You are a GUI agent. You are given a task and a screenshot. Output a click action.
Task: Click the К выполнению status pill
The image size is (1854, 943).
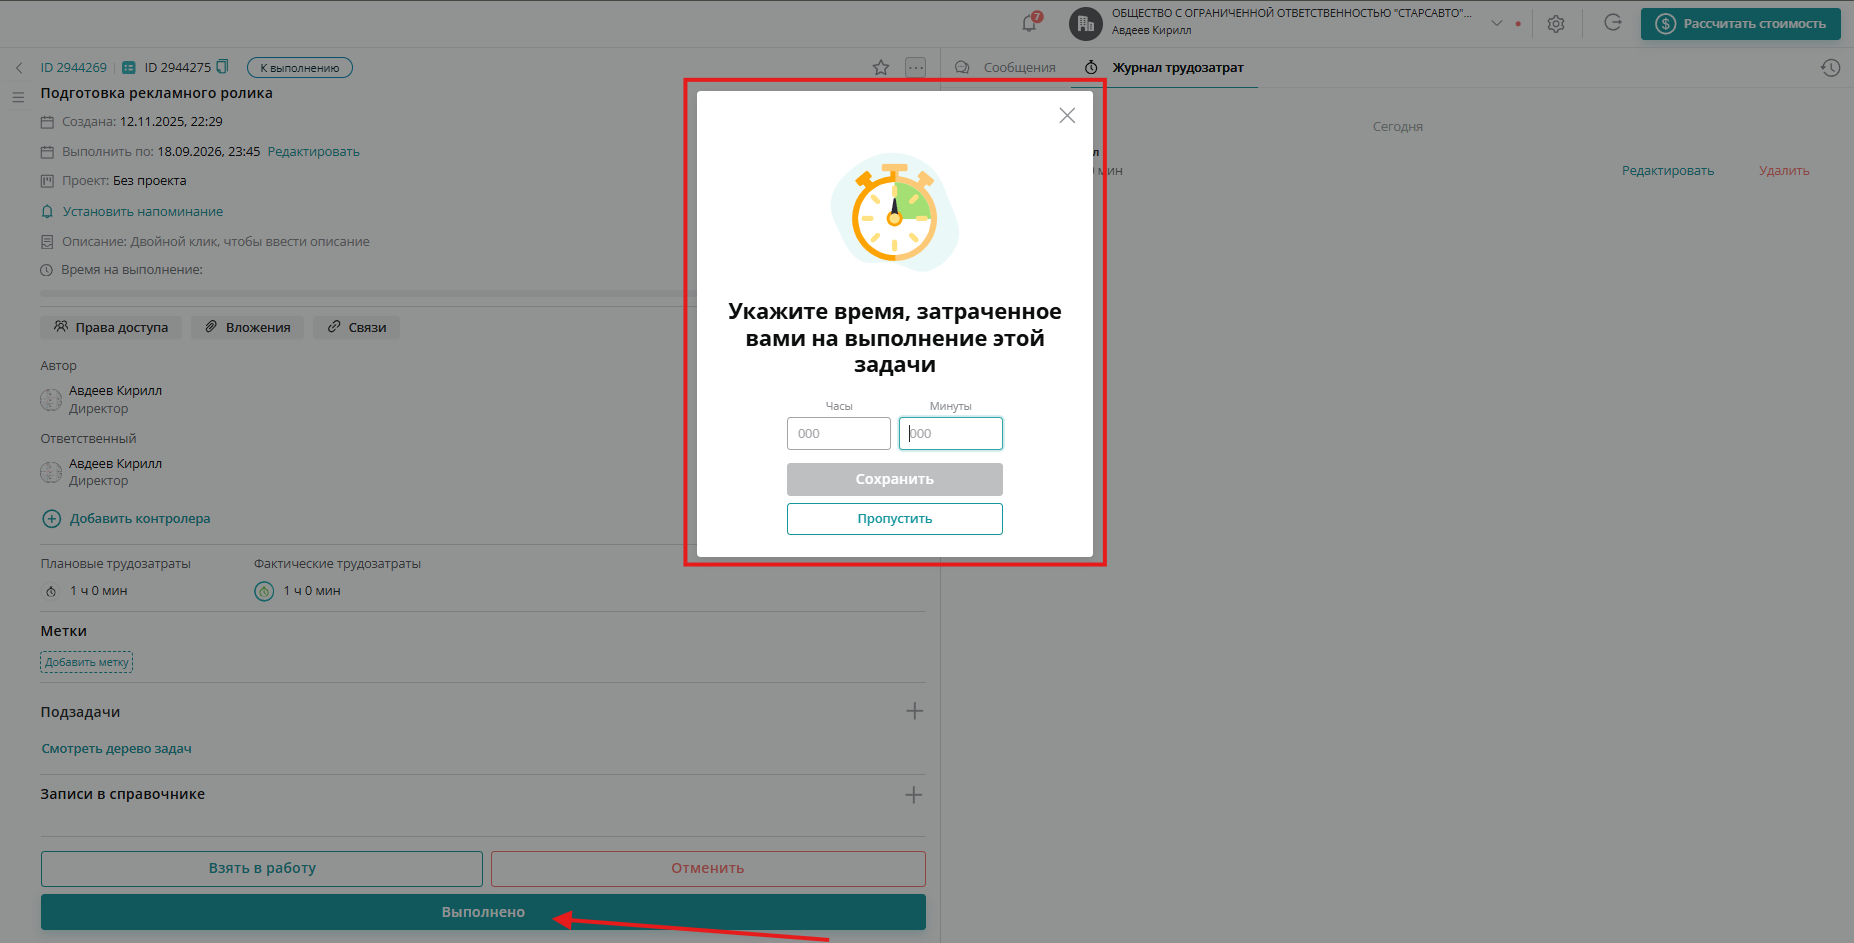click(299, 67)
